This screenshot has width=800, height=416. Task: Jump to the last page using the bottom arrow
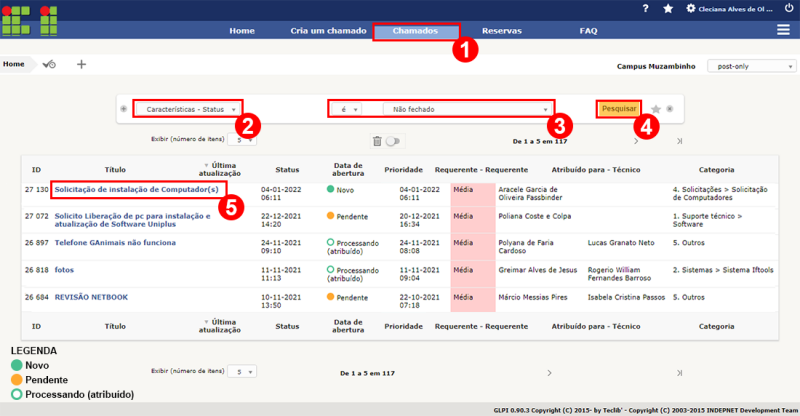(680, 373)
